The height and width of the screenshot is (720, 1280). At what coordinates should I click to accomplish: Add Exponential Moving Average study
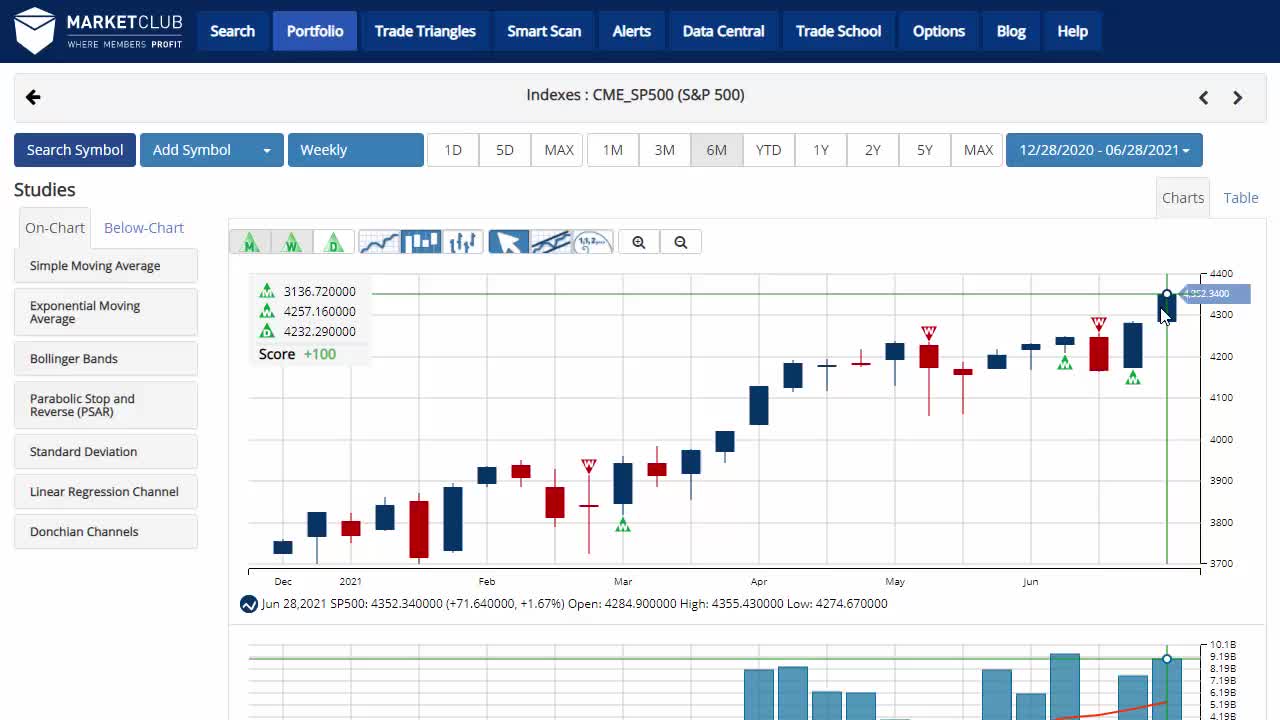point(106,312)
